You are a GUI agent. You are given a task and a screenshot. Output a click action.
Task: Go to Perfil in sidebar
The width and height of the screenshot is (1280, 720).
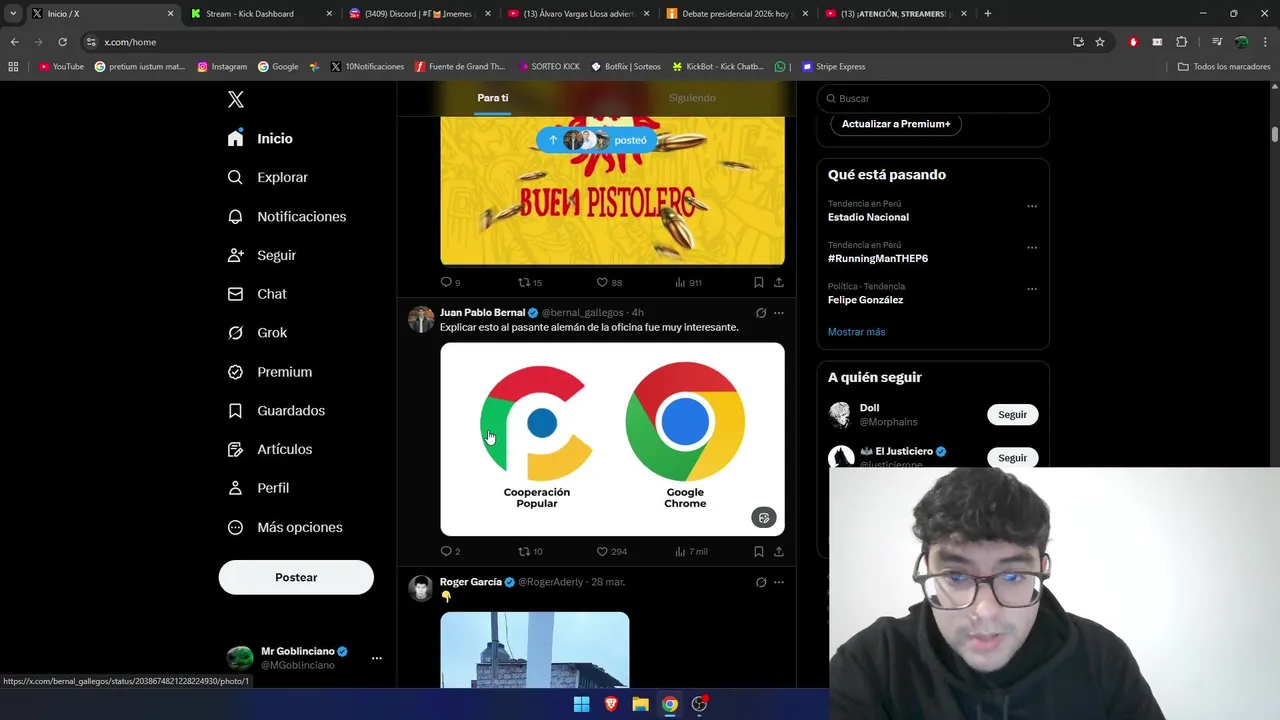(258, 488)
